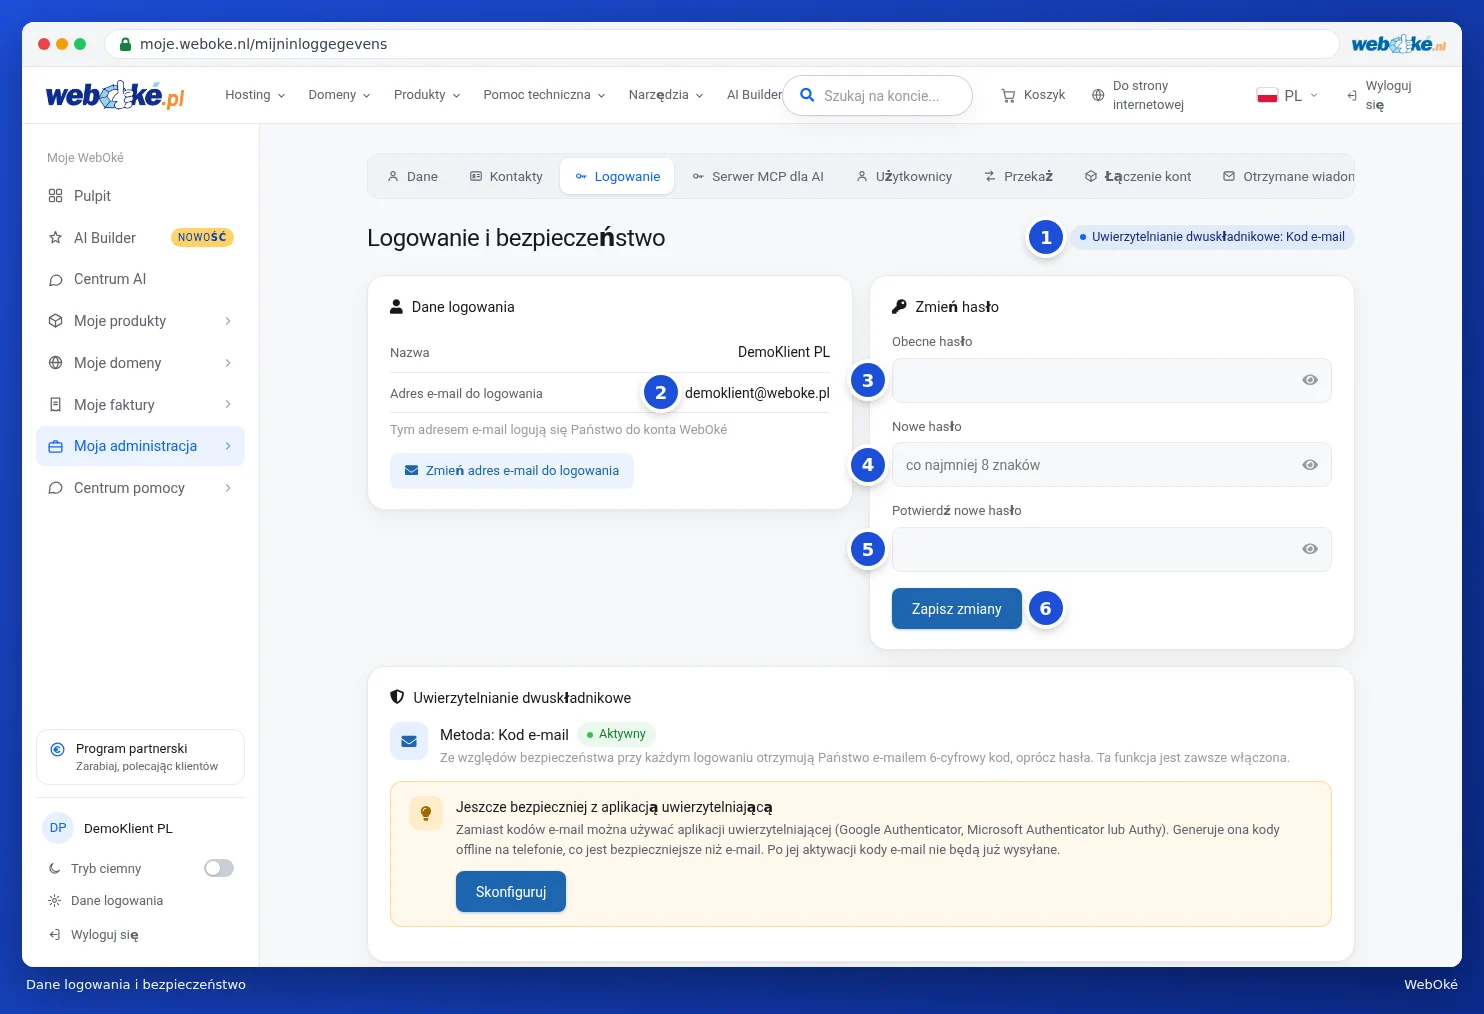This screenshot has width=1484, height=1014.
Task: Click the Moje domeny globe icon
Action: coord(55,363)
